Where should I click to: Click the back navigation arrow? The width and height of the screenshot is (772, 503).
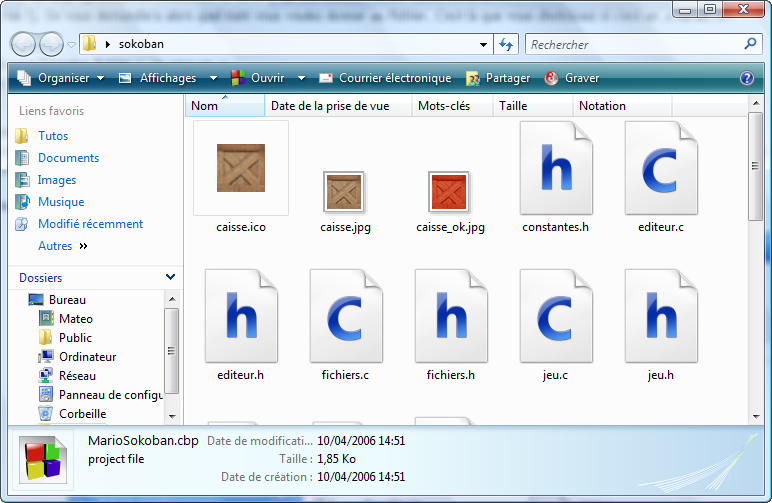(24, 45)
